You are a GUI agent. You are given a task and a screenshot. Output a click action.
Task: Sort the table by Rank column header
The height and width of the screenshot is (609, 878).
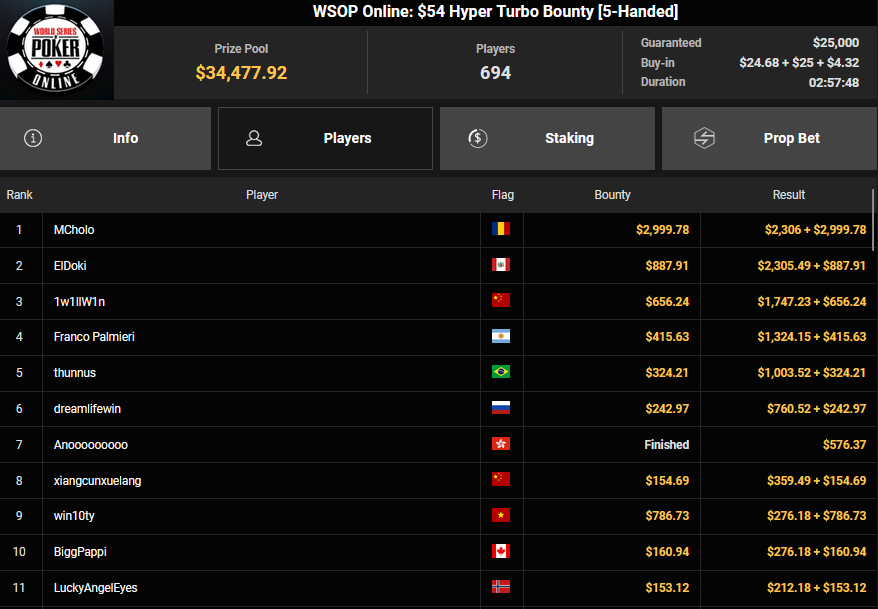click(x=20, y=195)
